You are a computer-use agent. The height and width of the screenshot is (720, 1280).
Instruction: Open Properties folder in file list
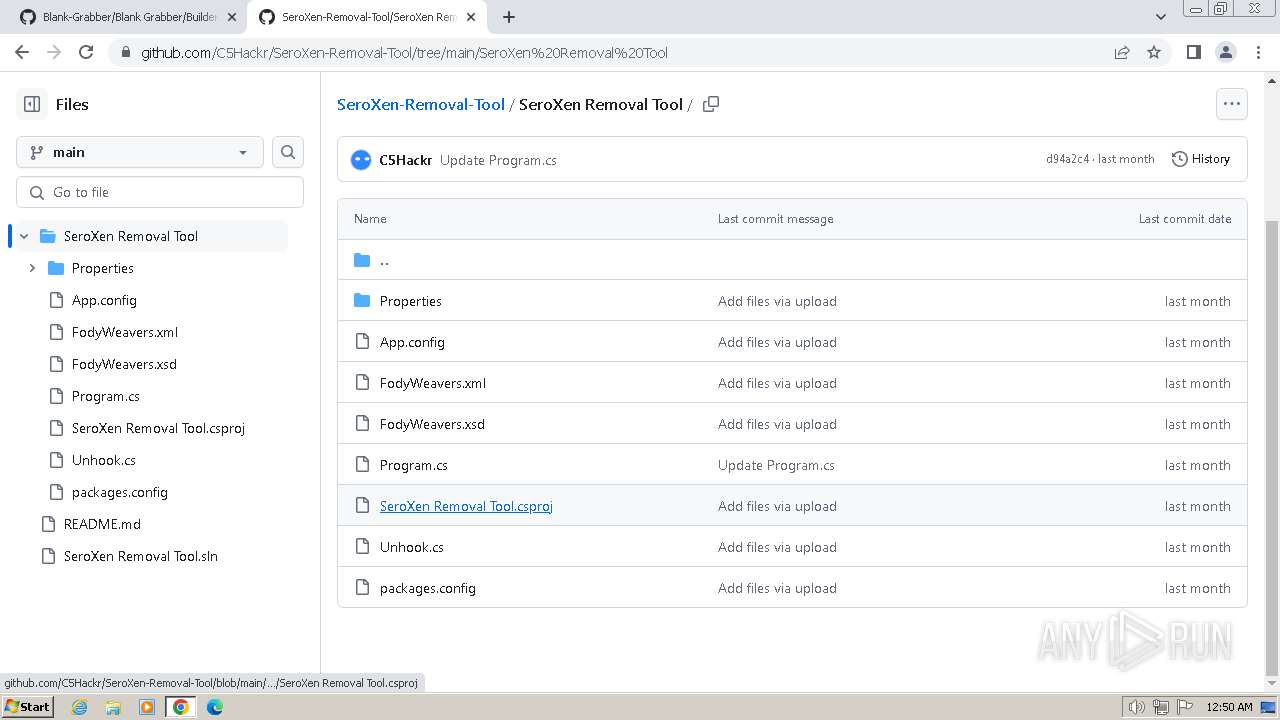point(410,301)
